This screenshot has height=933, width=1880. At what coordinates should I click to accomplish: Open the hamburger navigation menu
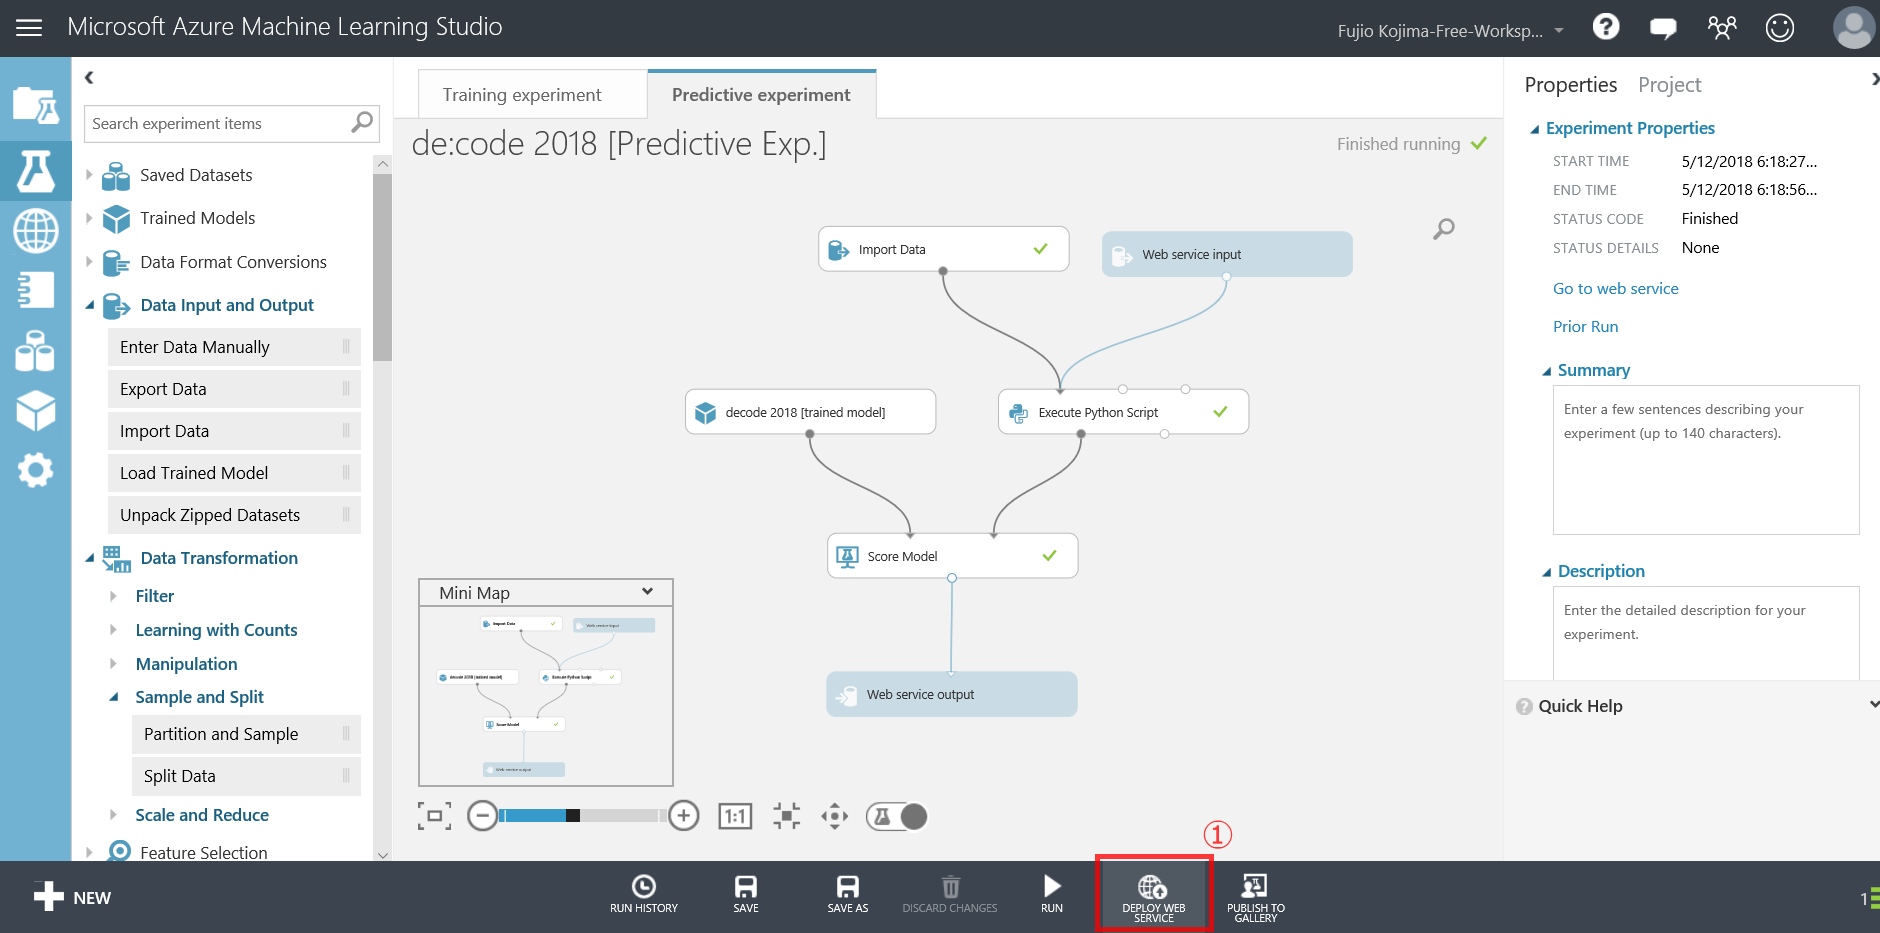pyautogui.click(x=29, y=28)
